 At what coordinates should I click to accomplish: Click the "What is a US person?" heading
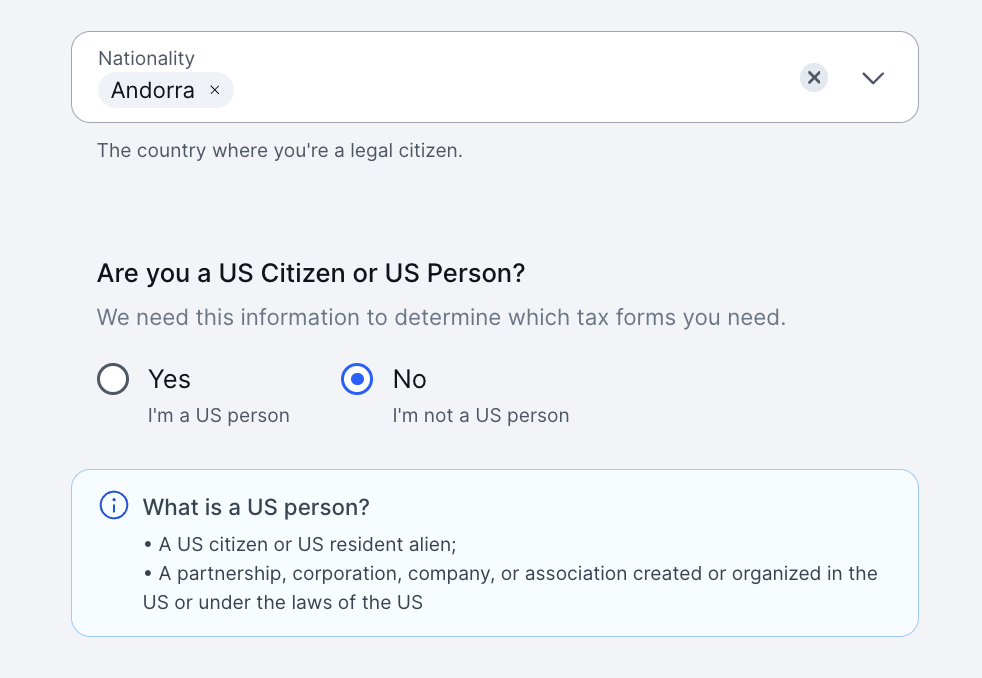256,507
